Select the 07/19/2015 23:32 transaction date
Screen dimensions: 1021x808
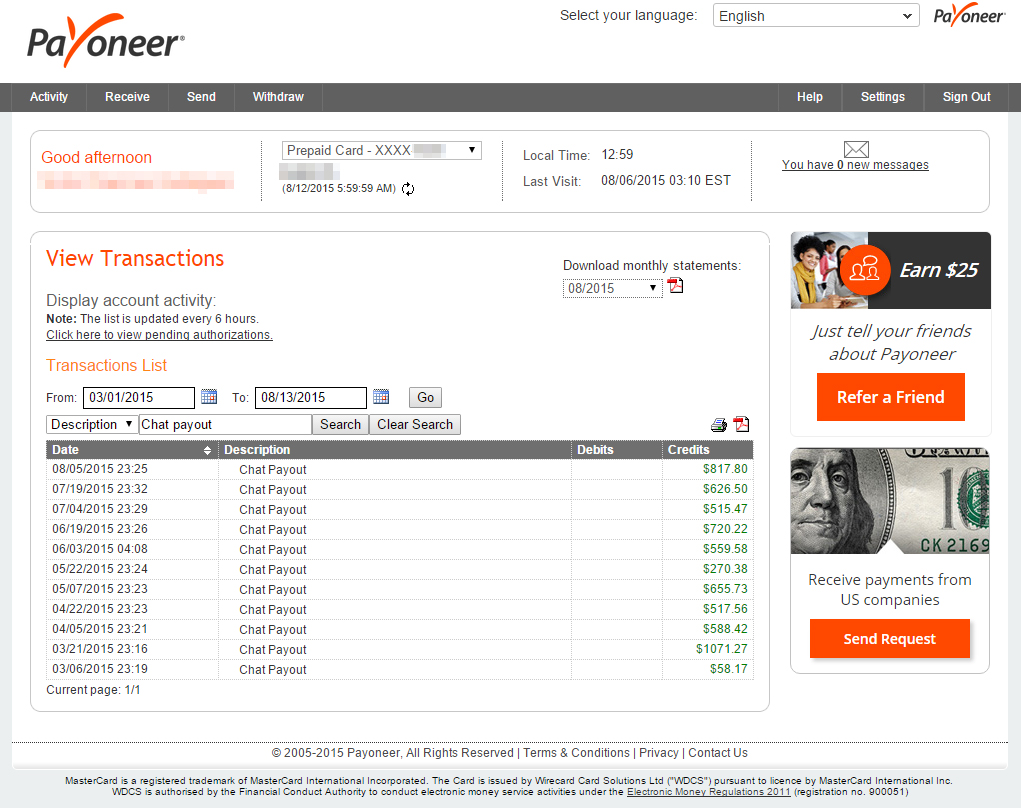[100, 489]
